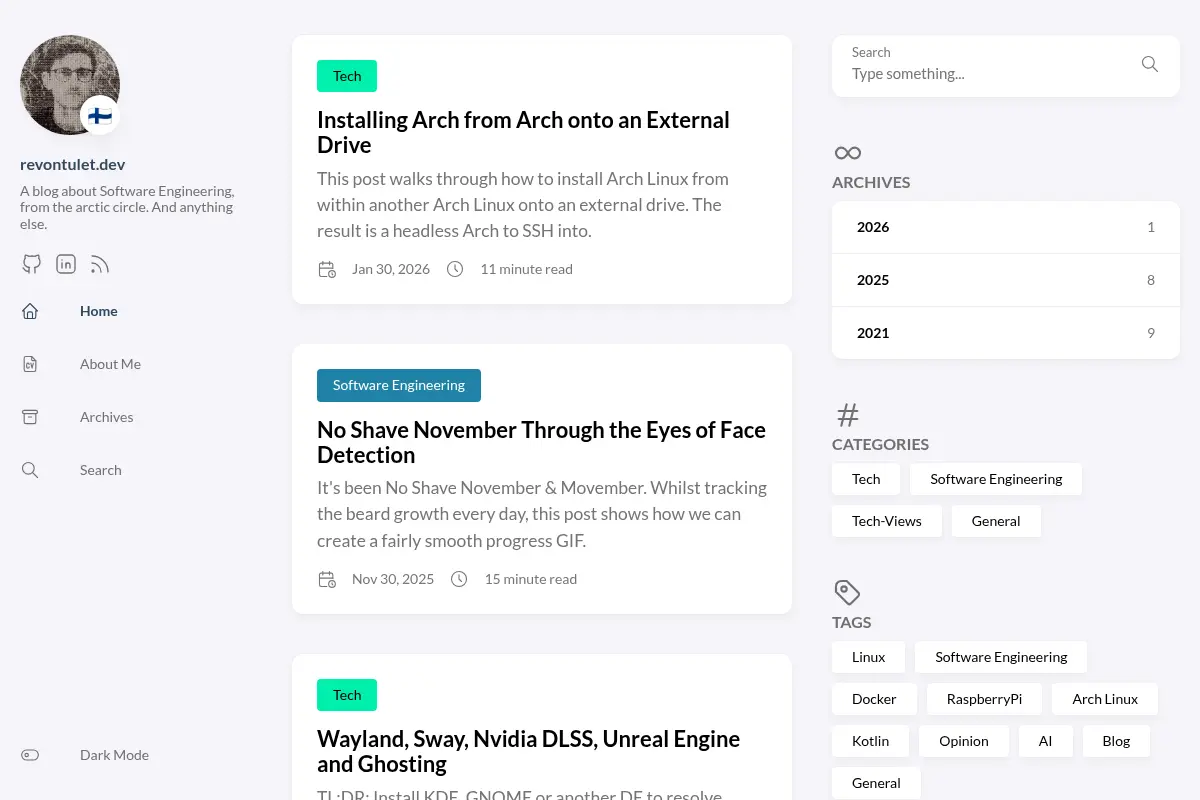Viewport: 1200px width, 800px height.
Task: Select the Opinion tag
Action: click(x=964, y=741)
